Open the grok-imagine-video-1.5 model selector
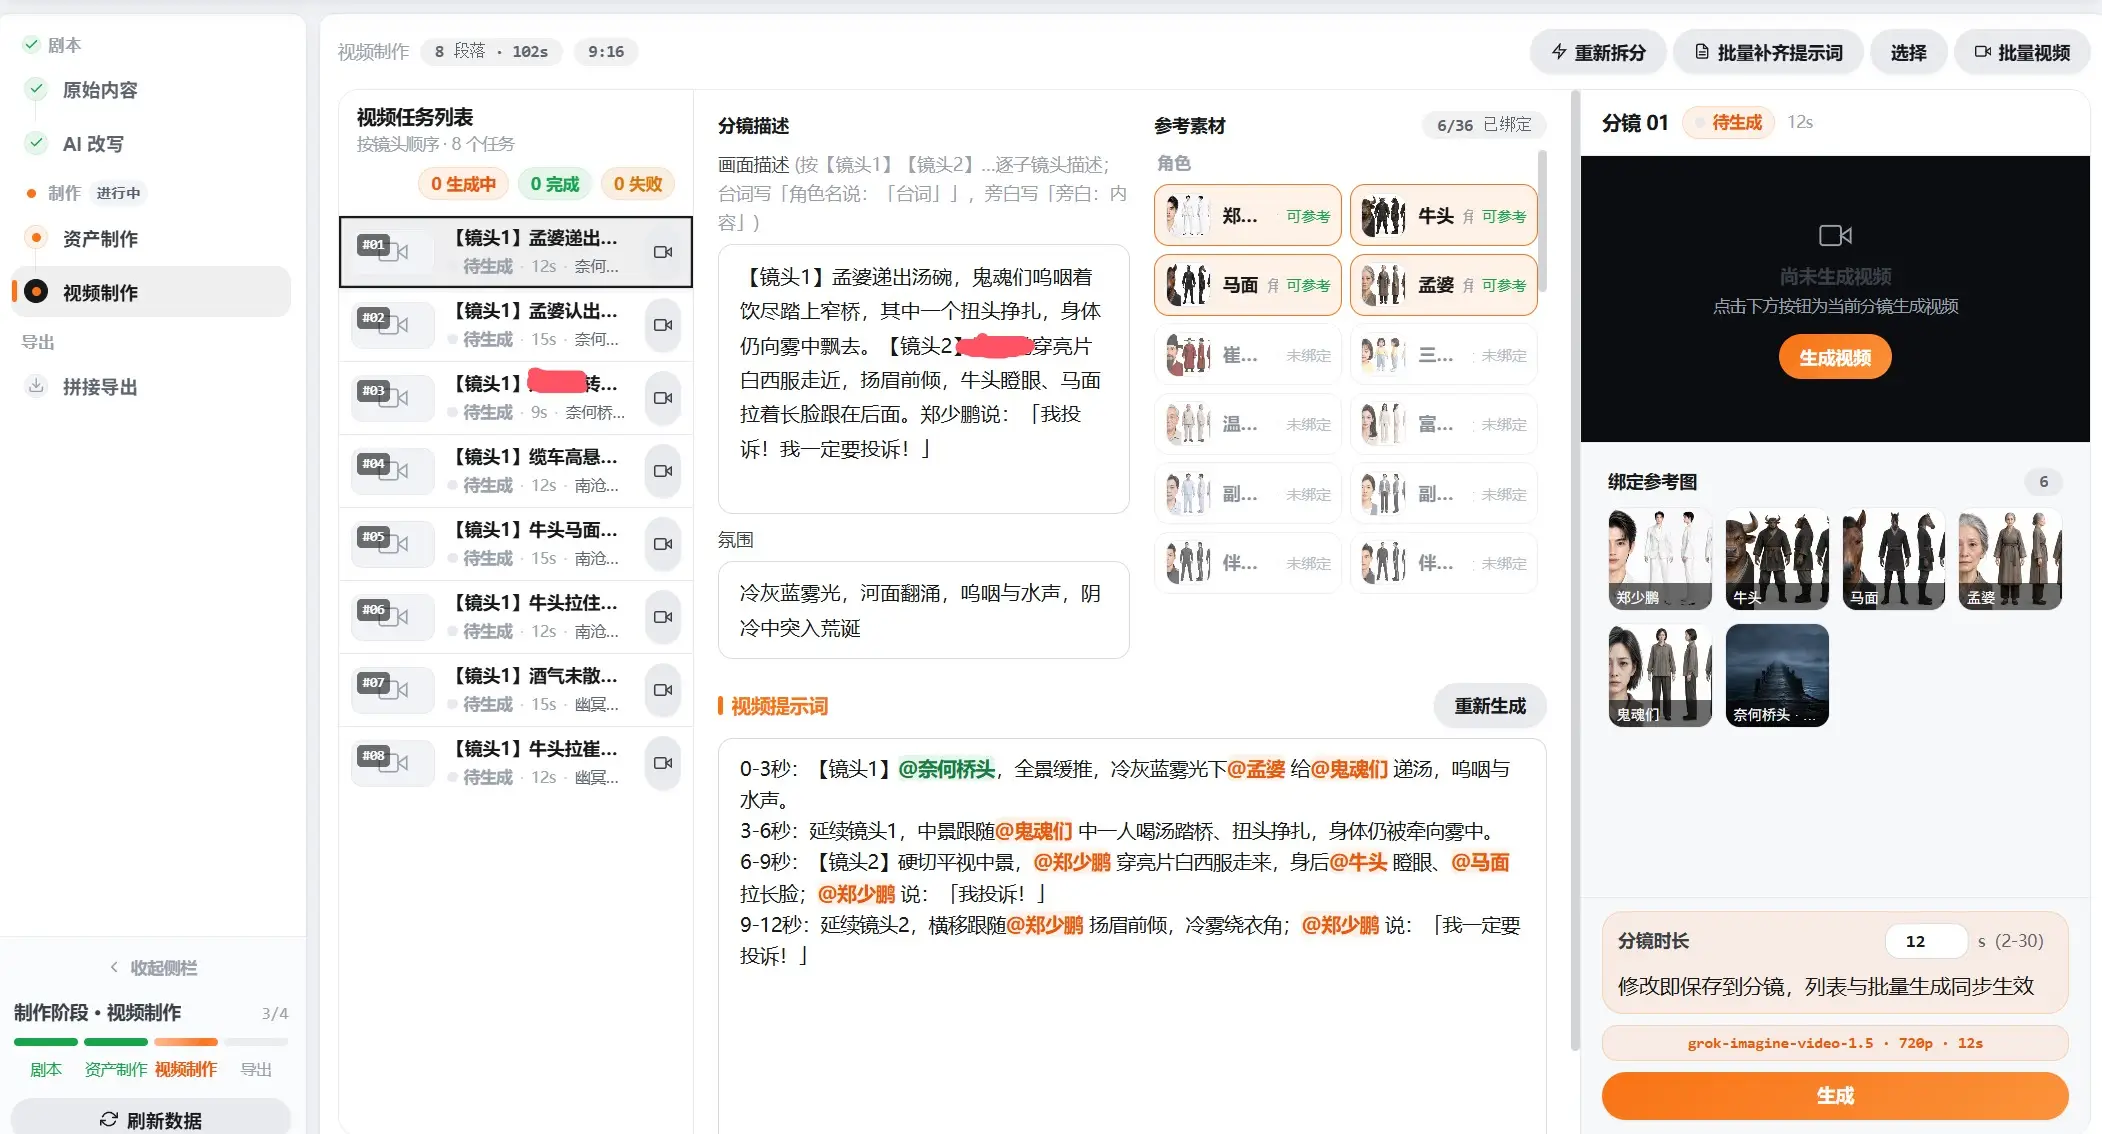This screenshot has width=2102, height=1134. (1834, 1043)
